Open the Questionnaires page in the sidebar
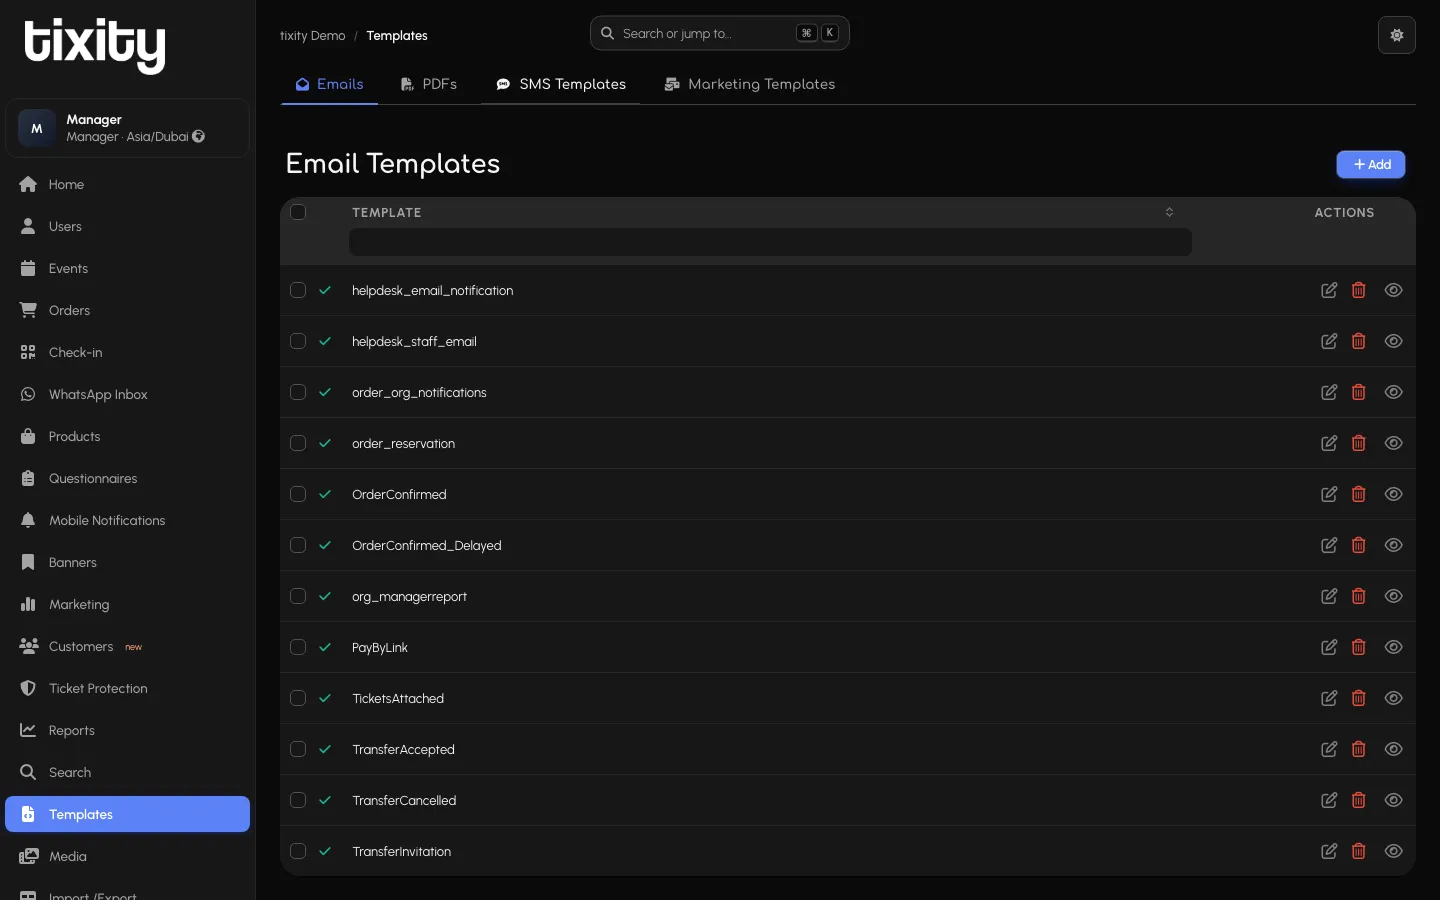This screenshot has width=1440, height=900. [127, 478]
